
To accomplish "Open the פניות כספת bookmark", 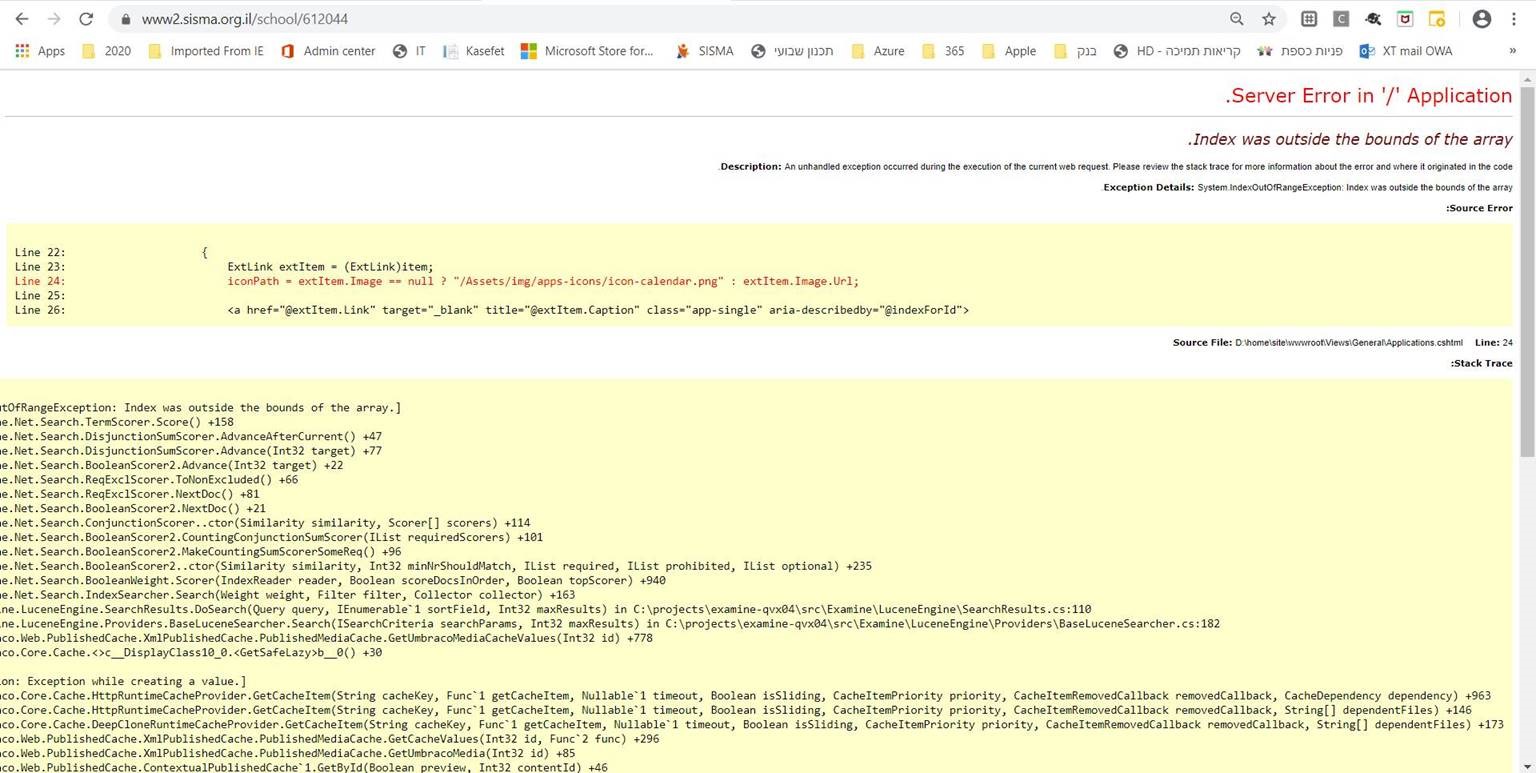I will tap(1300, 51).
